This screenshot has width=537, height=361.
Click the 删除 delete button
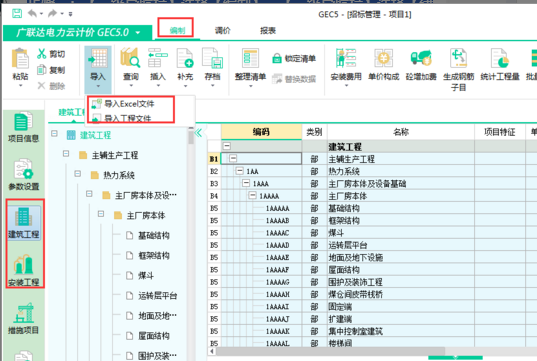coord(51,86)
